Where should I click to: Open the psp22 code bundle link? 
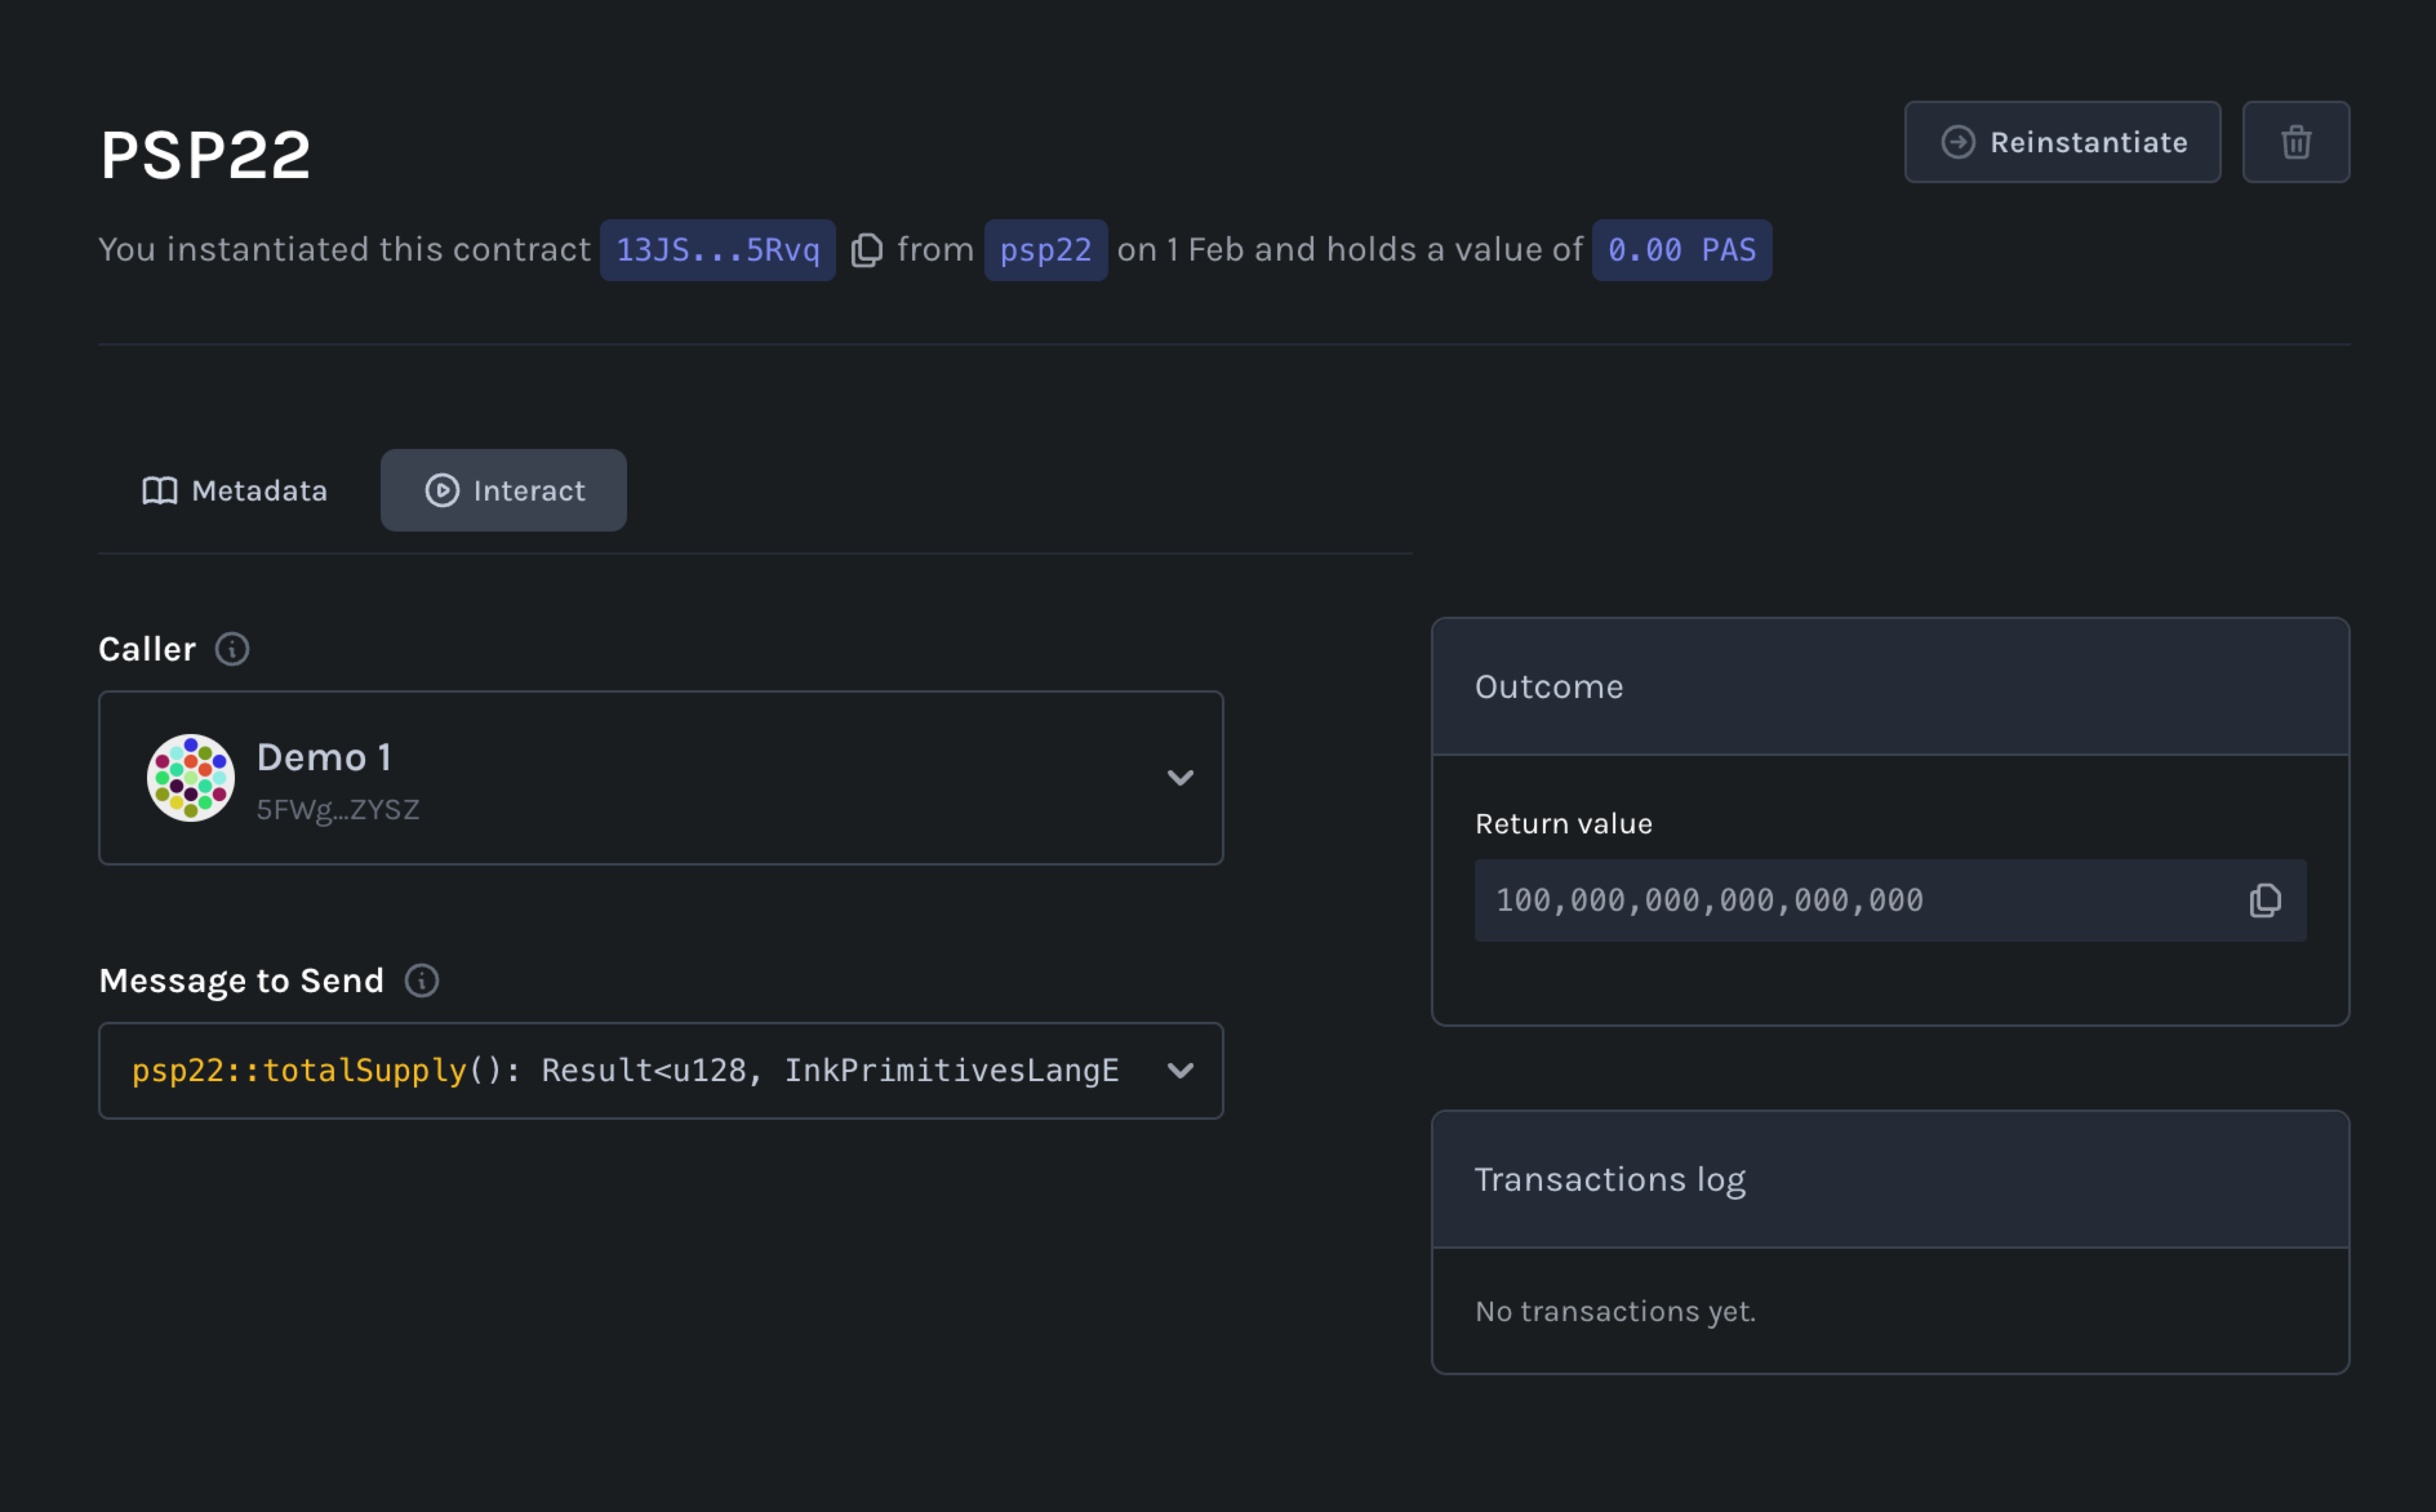1045,250
